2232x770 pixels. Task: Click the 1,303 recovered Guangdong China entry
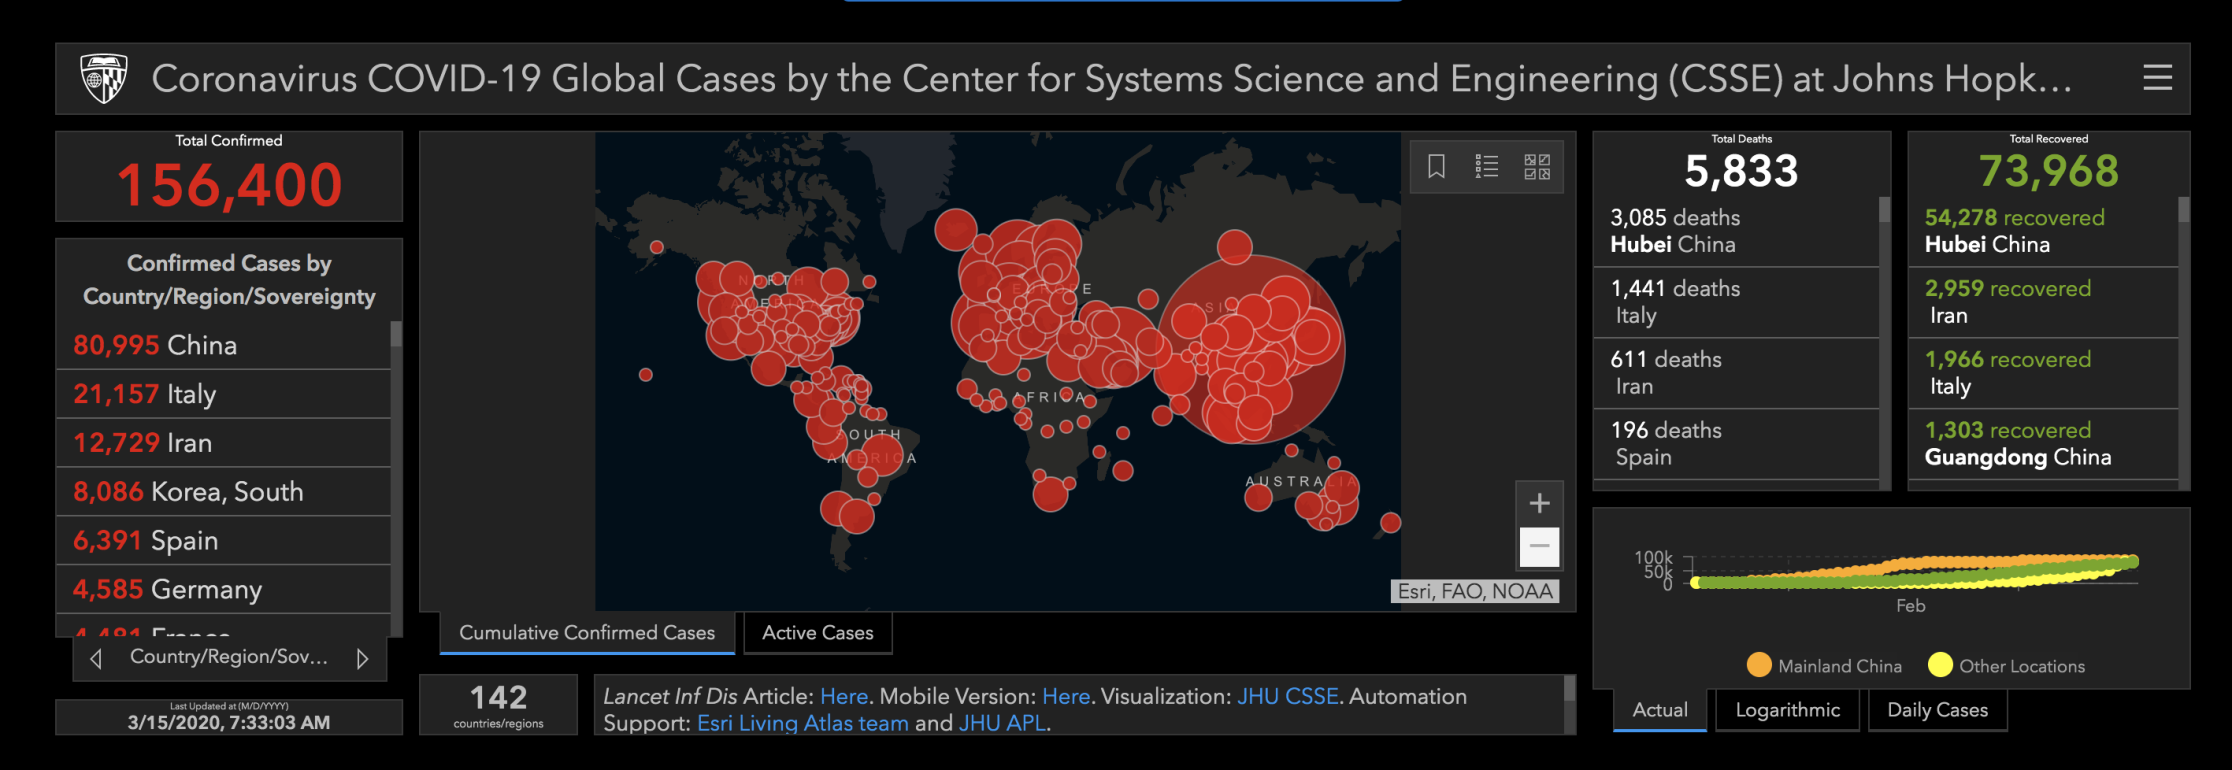point(2043,444)
